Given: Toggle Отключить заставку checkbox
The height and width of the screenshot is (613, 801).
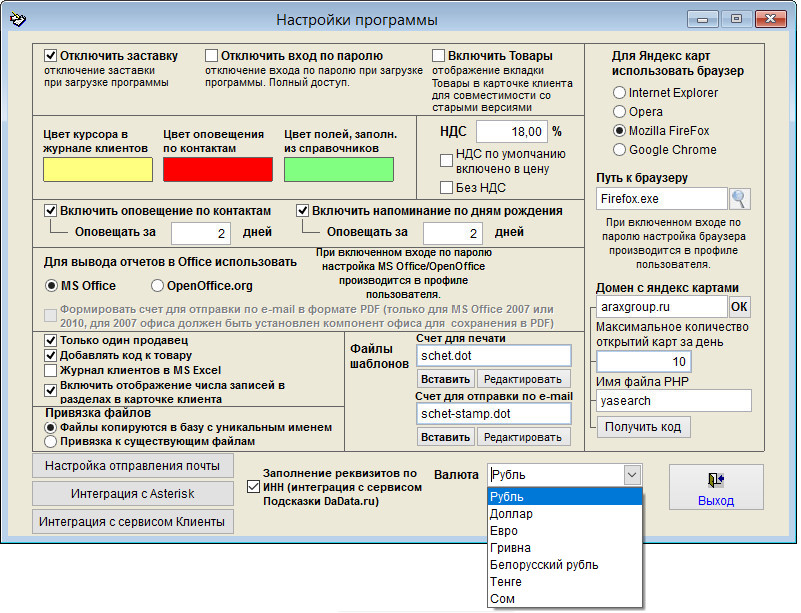Looking at the screenshot, I should pyautogui.click(x=50, y=56).
